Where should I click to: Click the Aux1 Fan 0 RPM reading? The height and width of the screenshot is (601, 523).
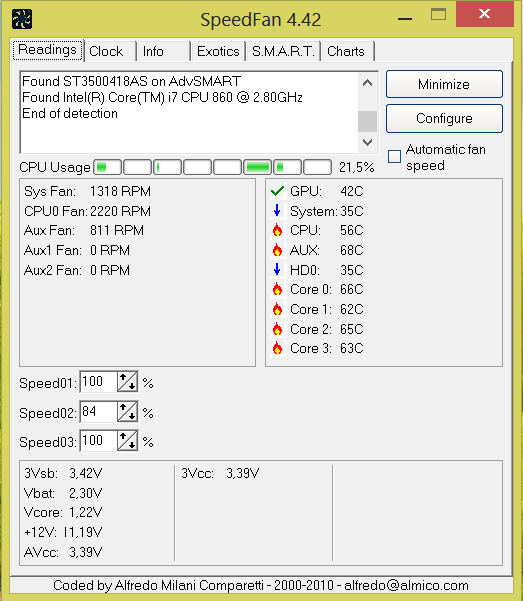77,250
